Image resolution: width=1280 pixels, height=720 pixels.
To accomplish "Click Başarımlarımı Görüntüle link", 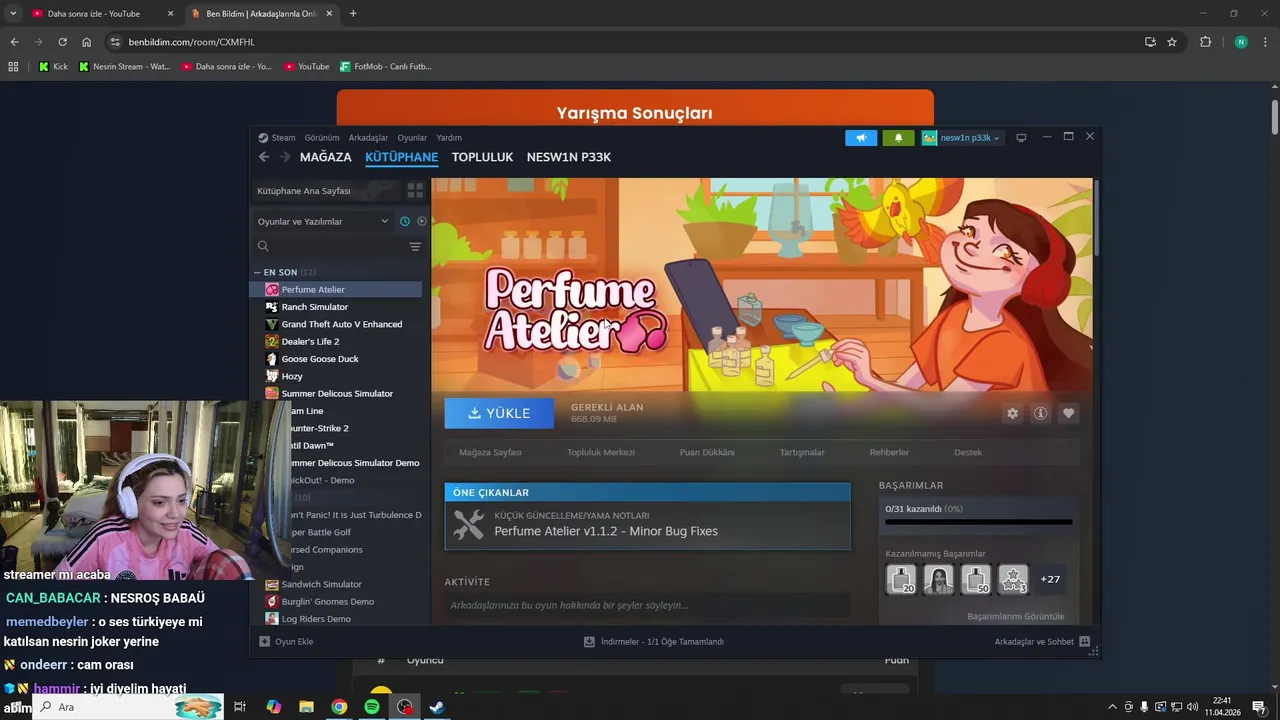I will click(x=1015, y=616).
